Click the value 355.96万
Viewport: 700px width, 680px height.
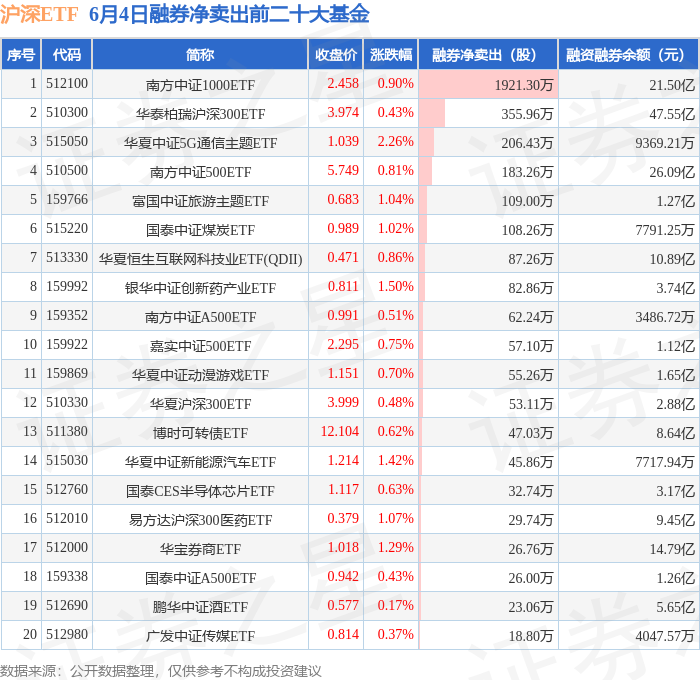[527, 114]
